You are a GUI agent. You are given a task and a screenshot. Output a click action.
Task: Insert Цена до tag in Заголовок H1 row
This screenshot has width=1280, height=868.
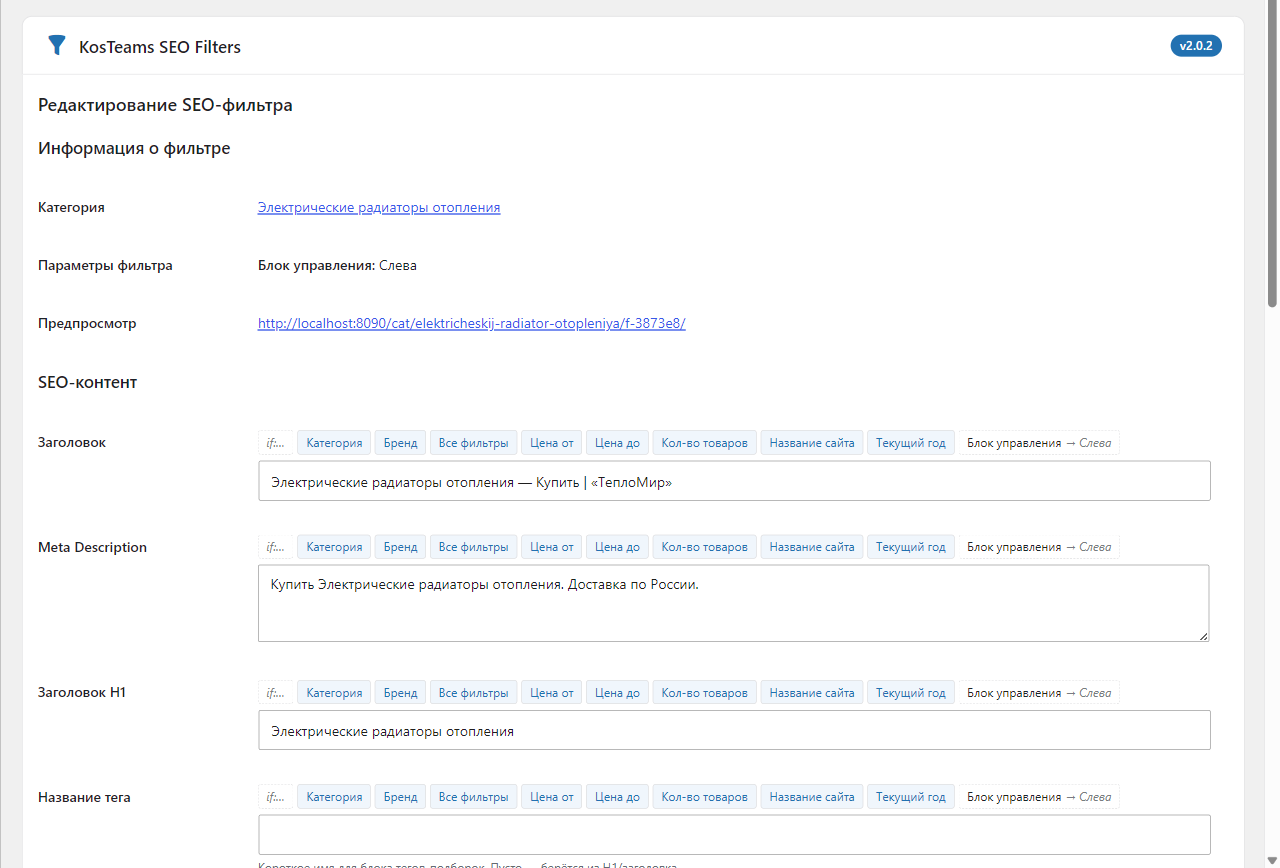point(617,693)
